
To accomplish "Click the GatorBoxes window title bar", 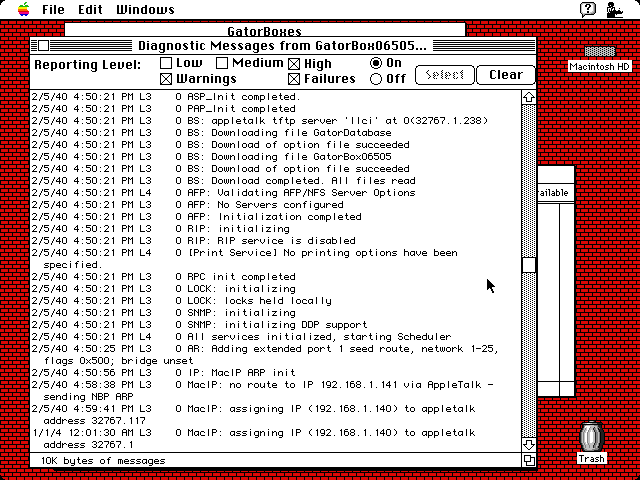I will [x=264, y=31].
